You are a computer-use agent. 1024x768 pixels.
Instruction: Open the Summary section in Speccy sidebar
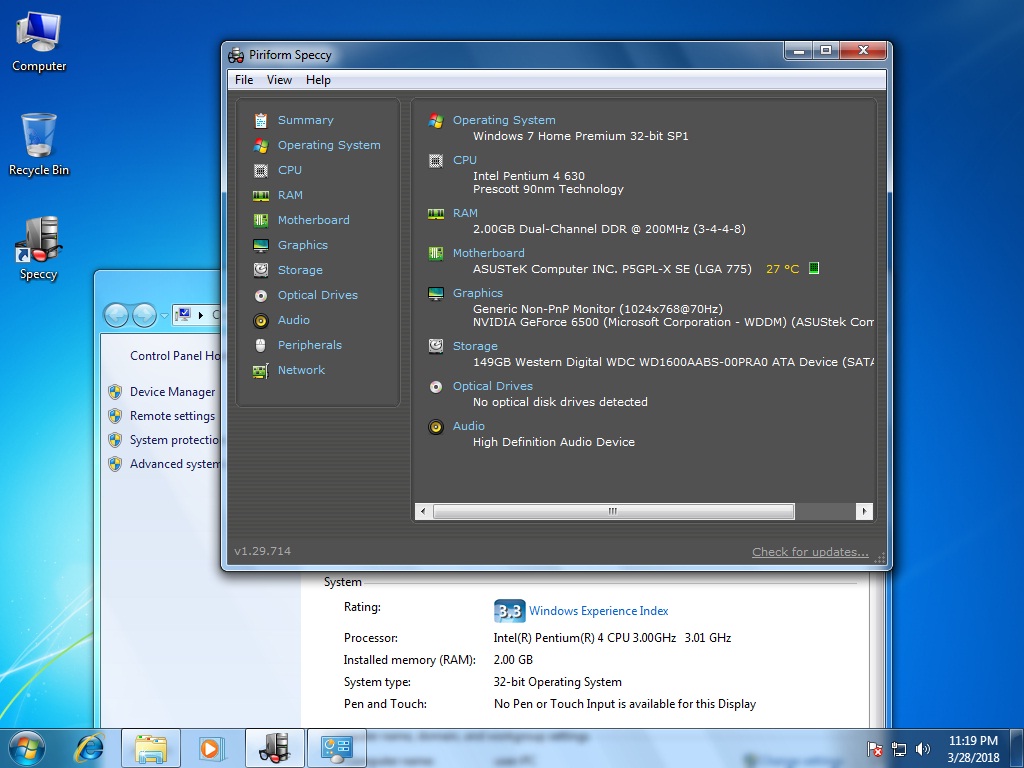pyautogui.click(x=305, y=120)
